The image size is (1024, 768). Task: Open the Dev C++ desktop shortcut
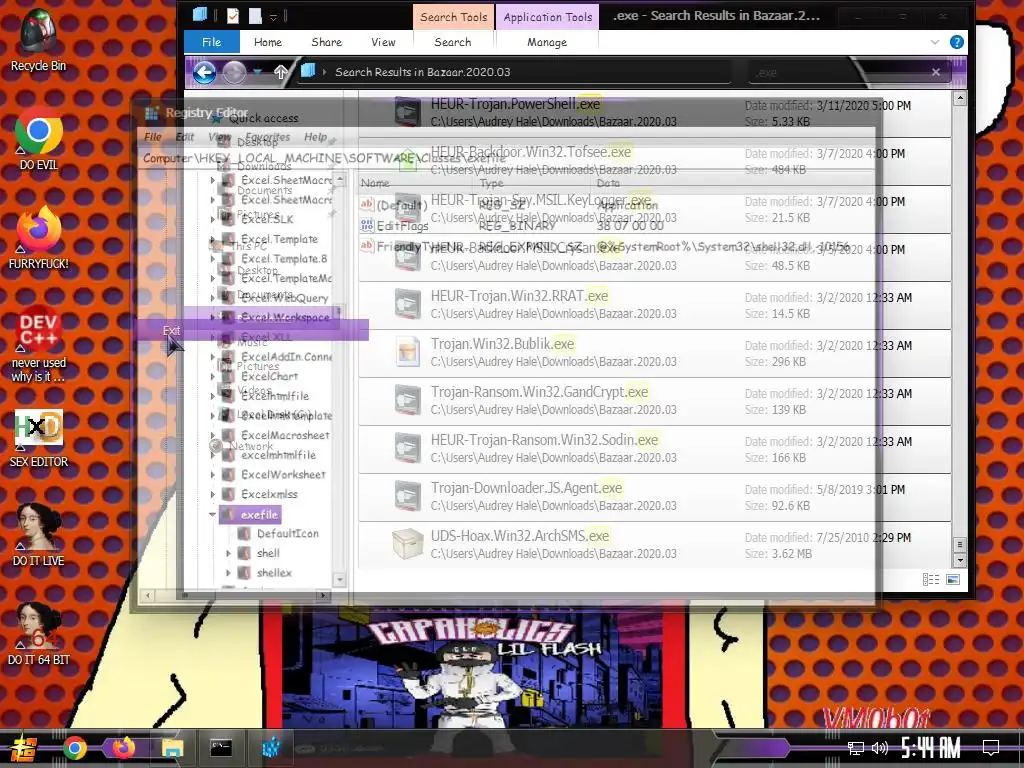(x=39, y=344)
